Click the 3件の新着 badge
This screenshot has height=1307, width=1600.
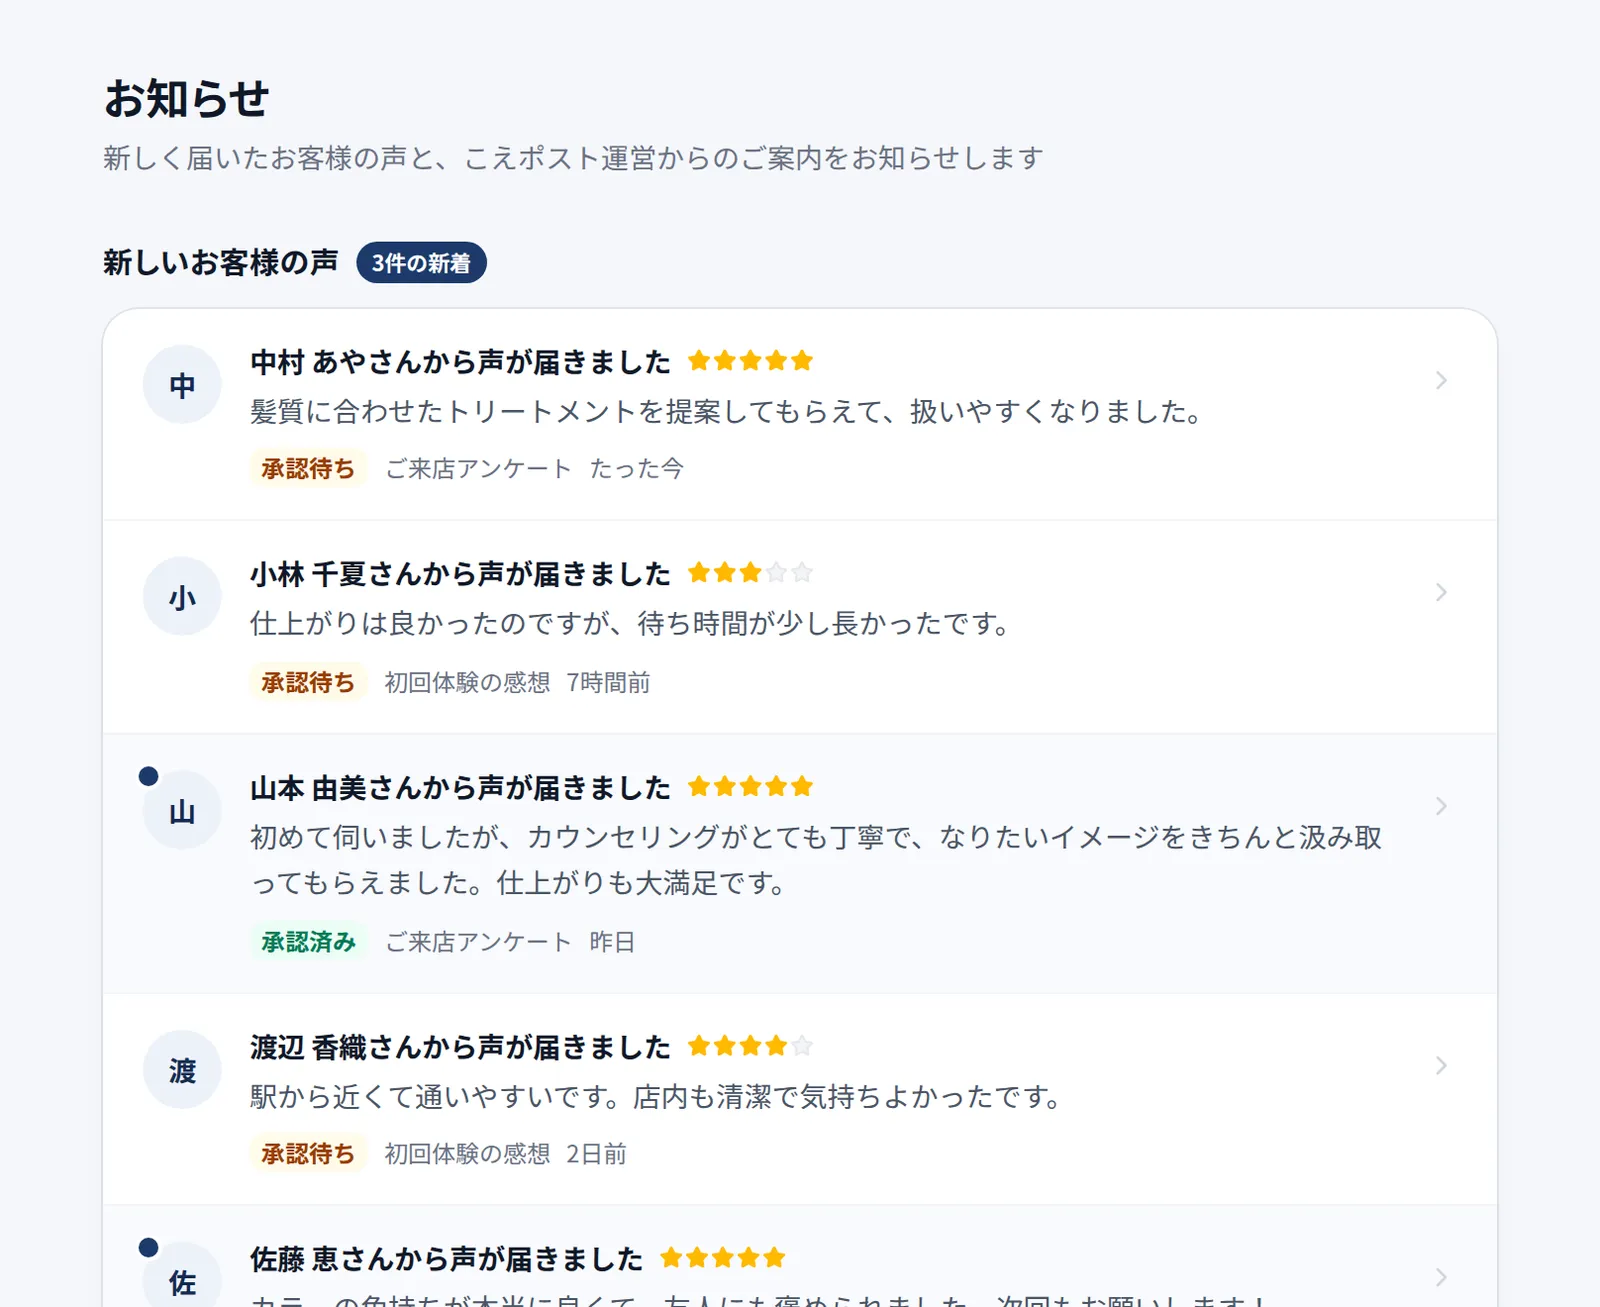[x=421, y=263]
